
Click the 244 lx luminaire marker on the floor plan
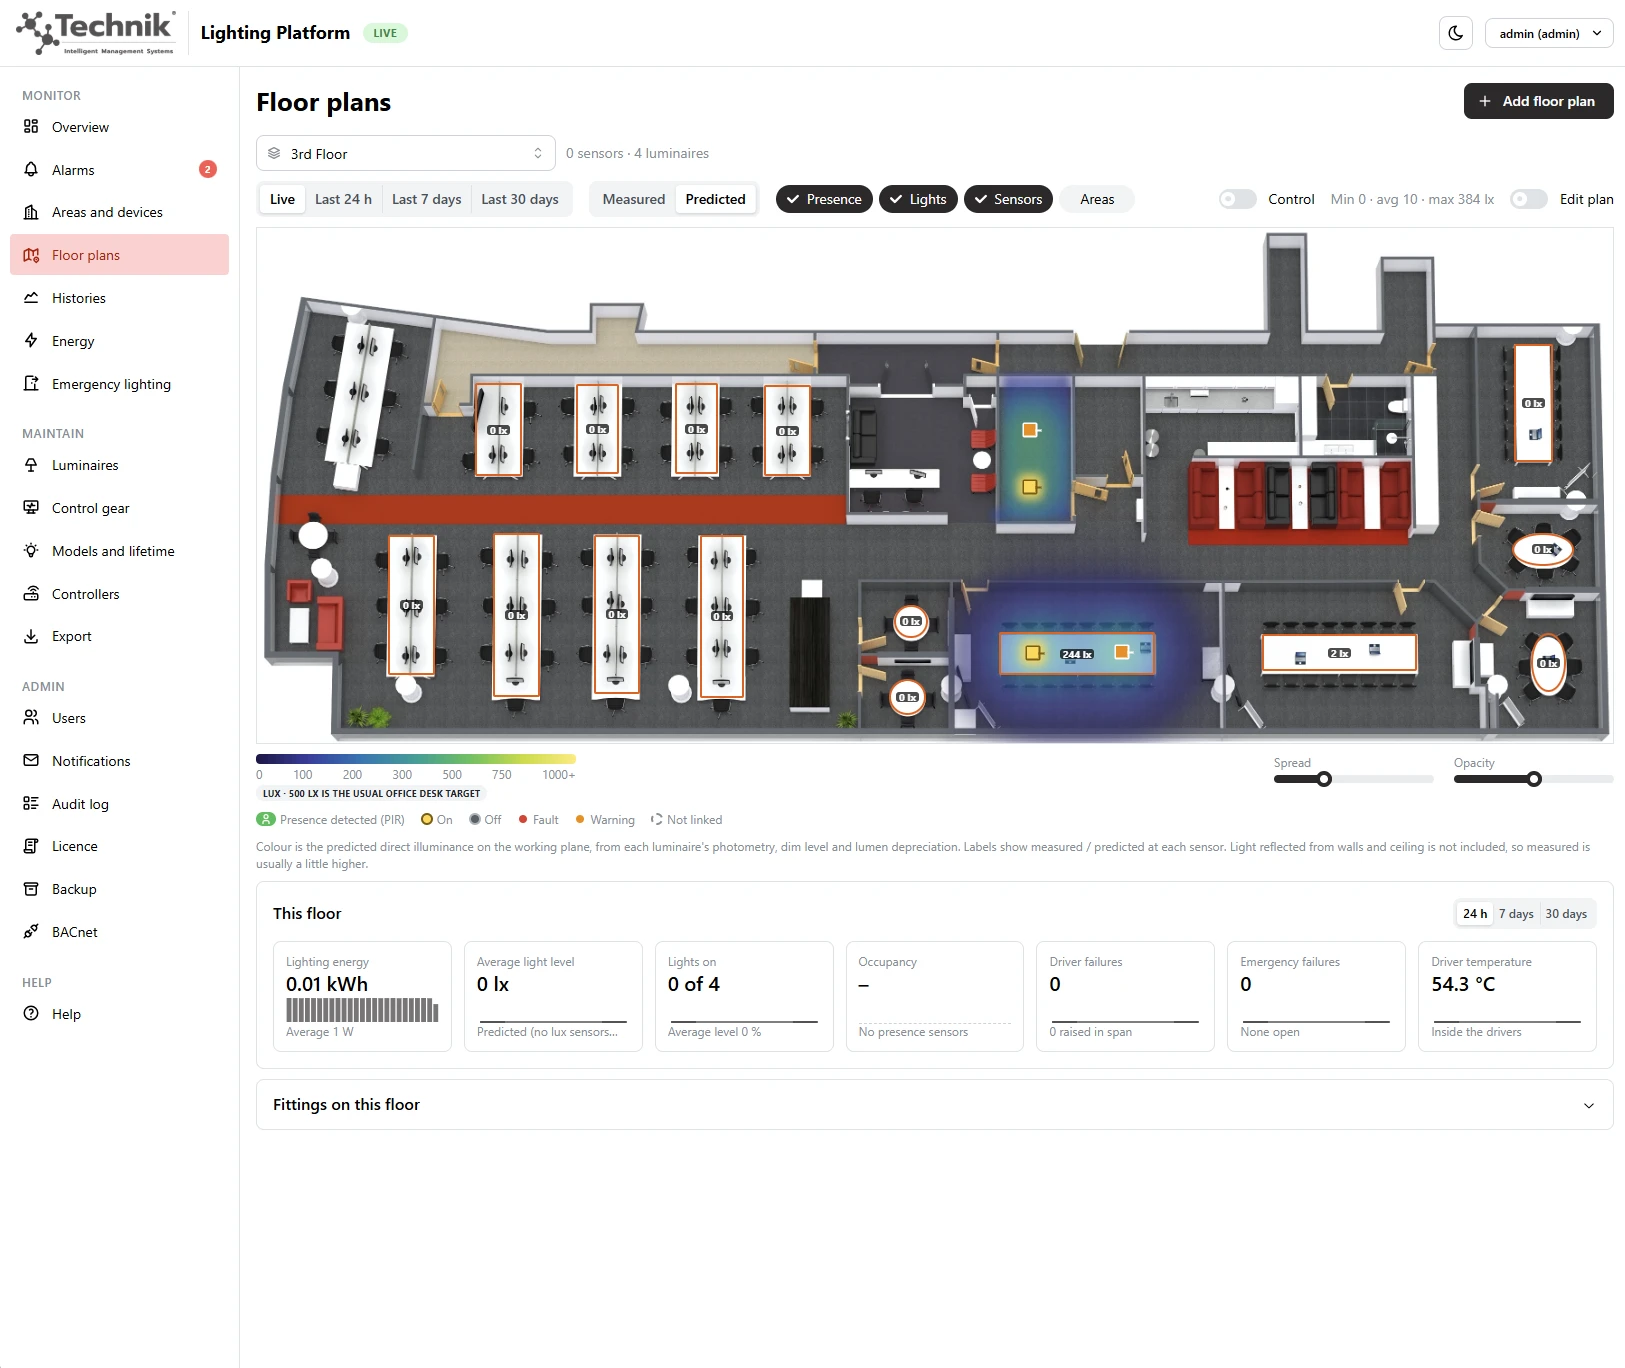[1077, 654]
